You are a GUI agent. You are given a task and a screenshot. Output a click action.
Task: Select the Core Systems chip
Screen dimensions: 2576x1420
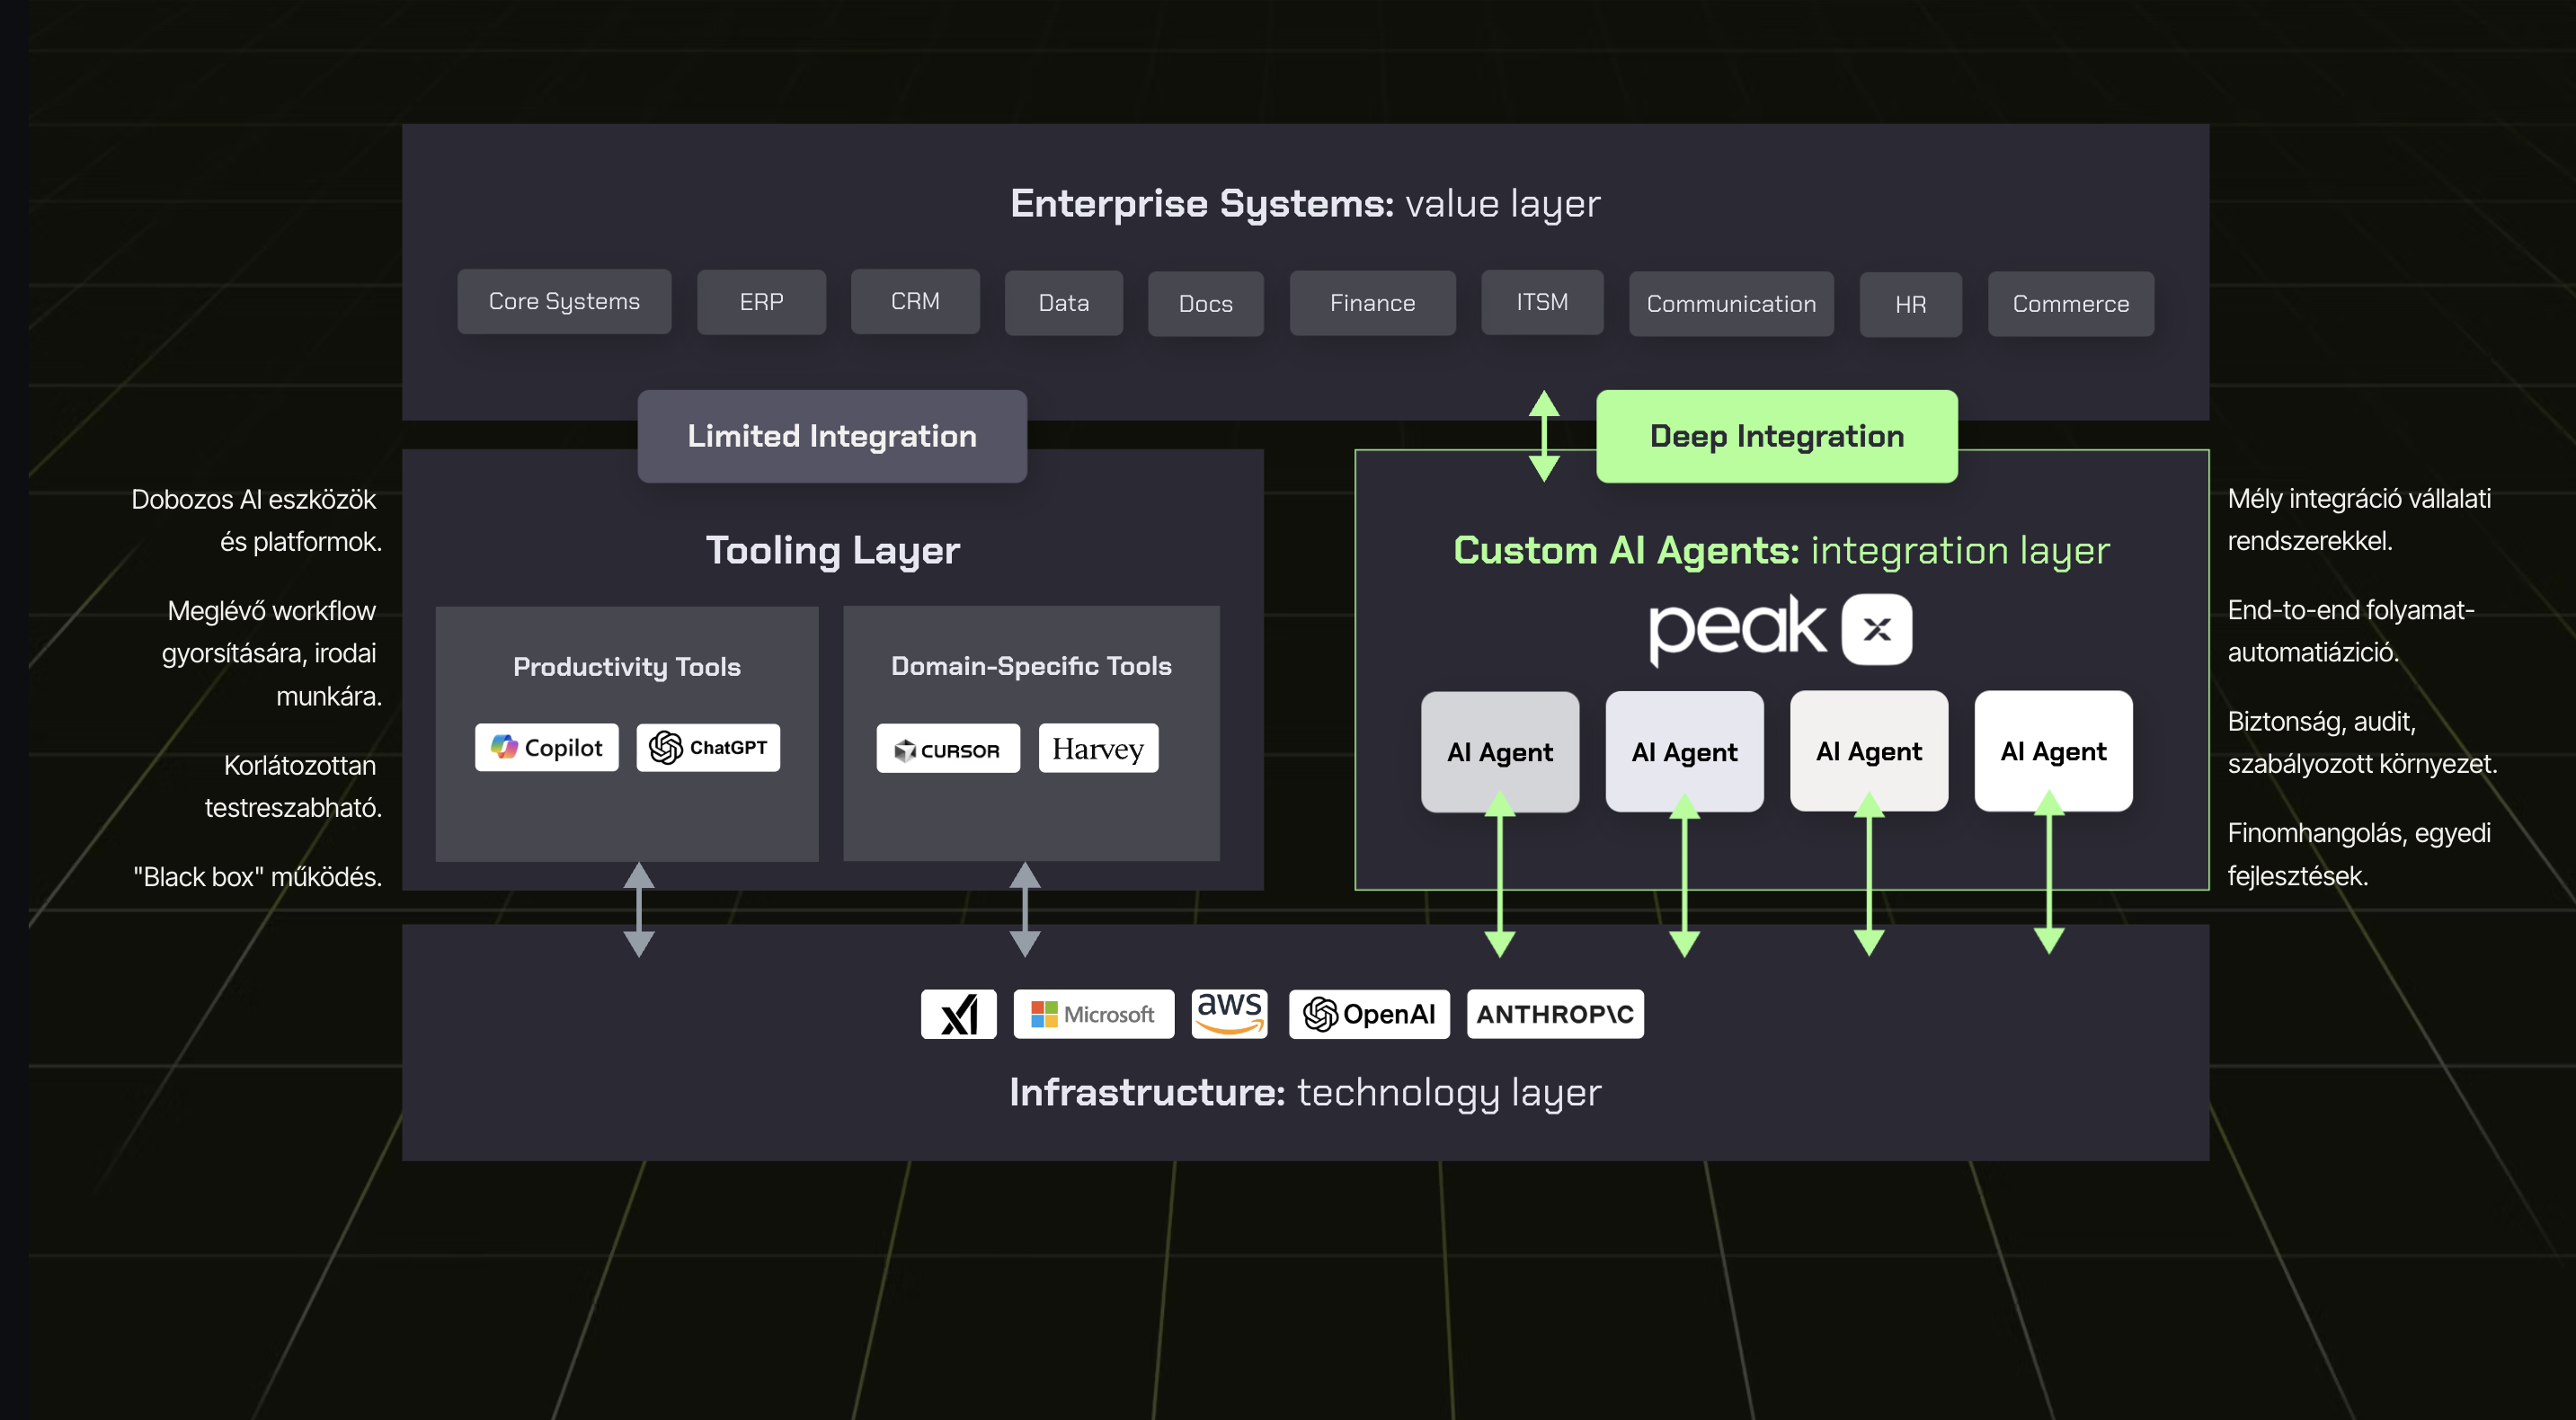coord(564,301)
